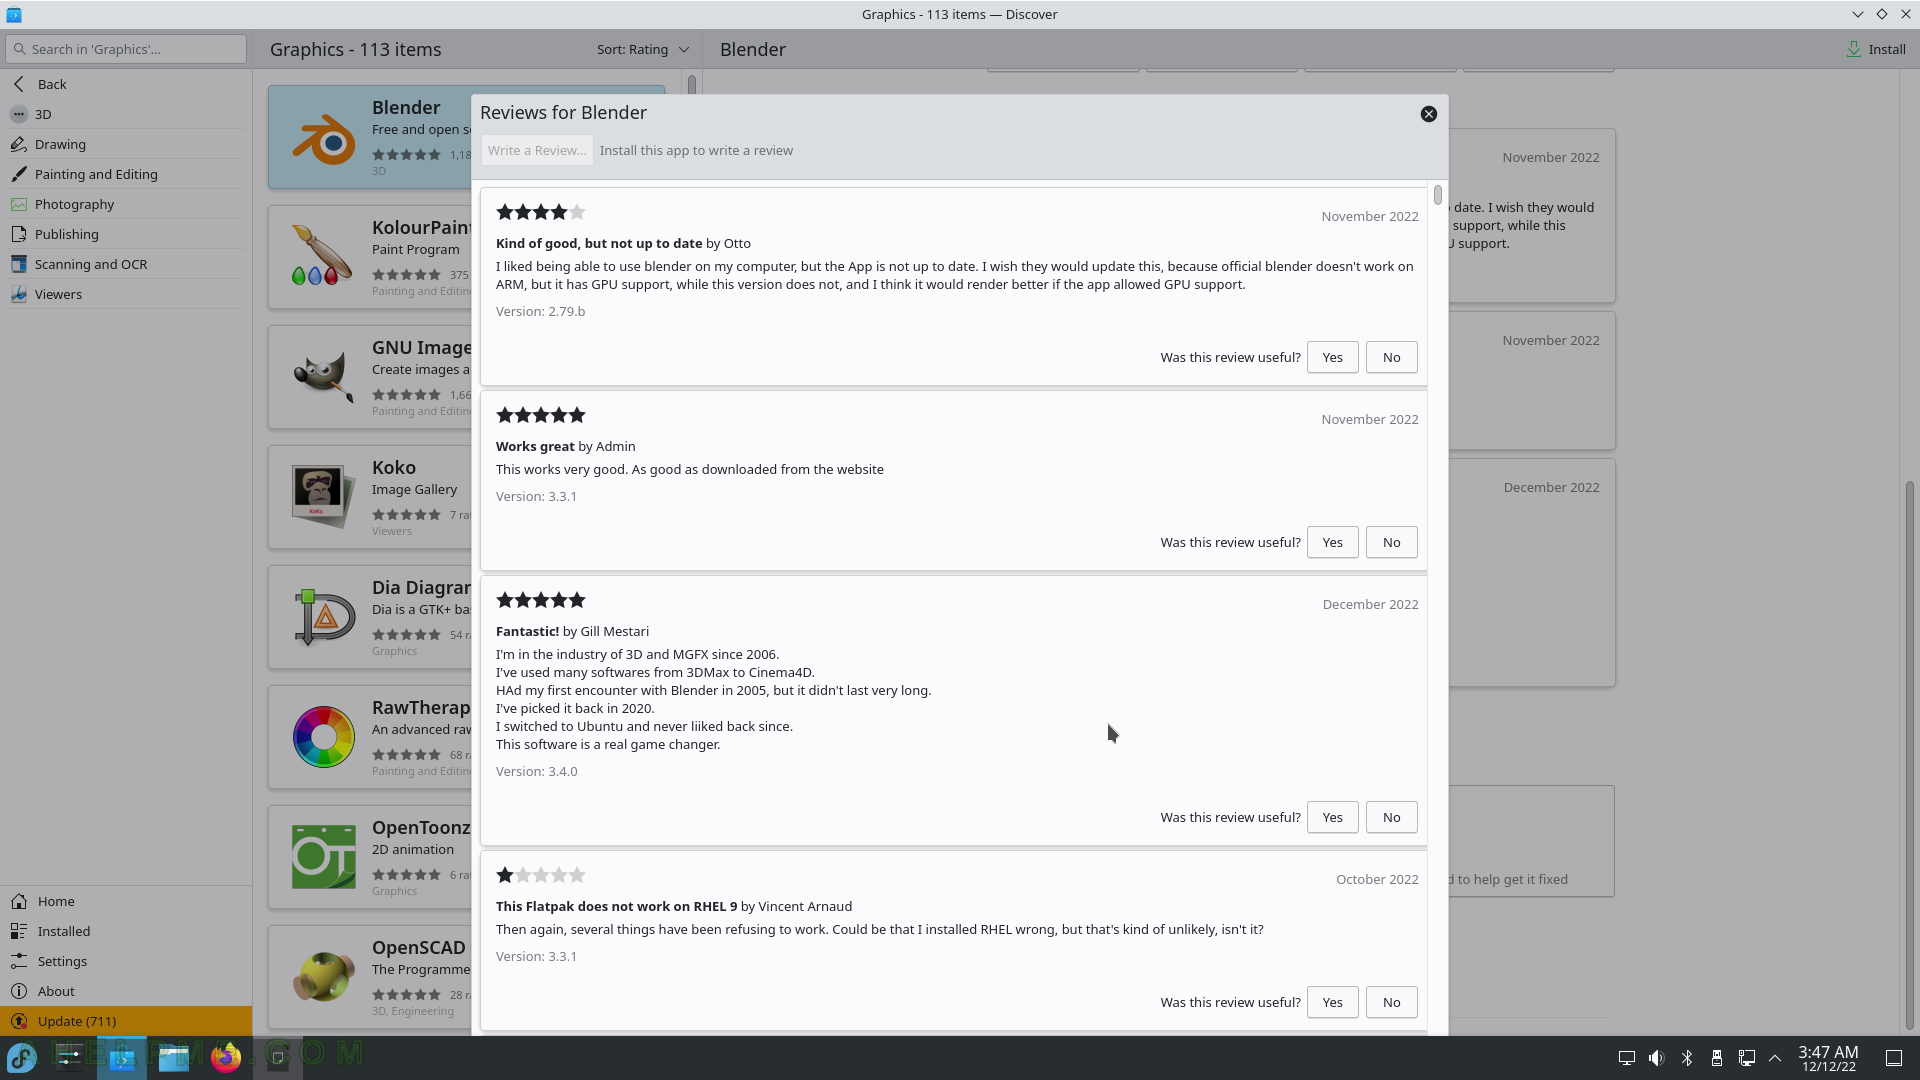Select the OpenSCAD app icon
The height and width of the screenshot is (1080, 1920).
(323, 977)
